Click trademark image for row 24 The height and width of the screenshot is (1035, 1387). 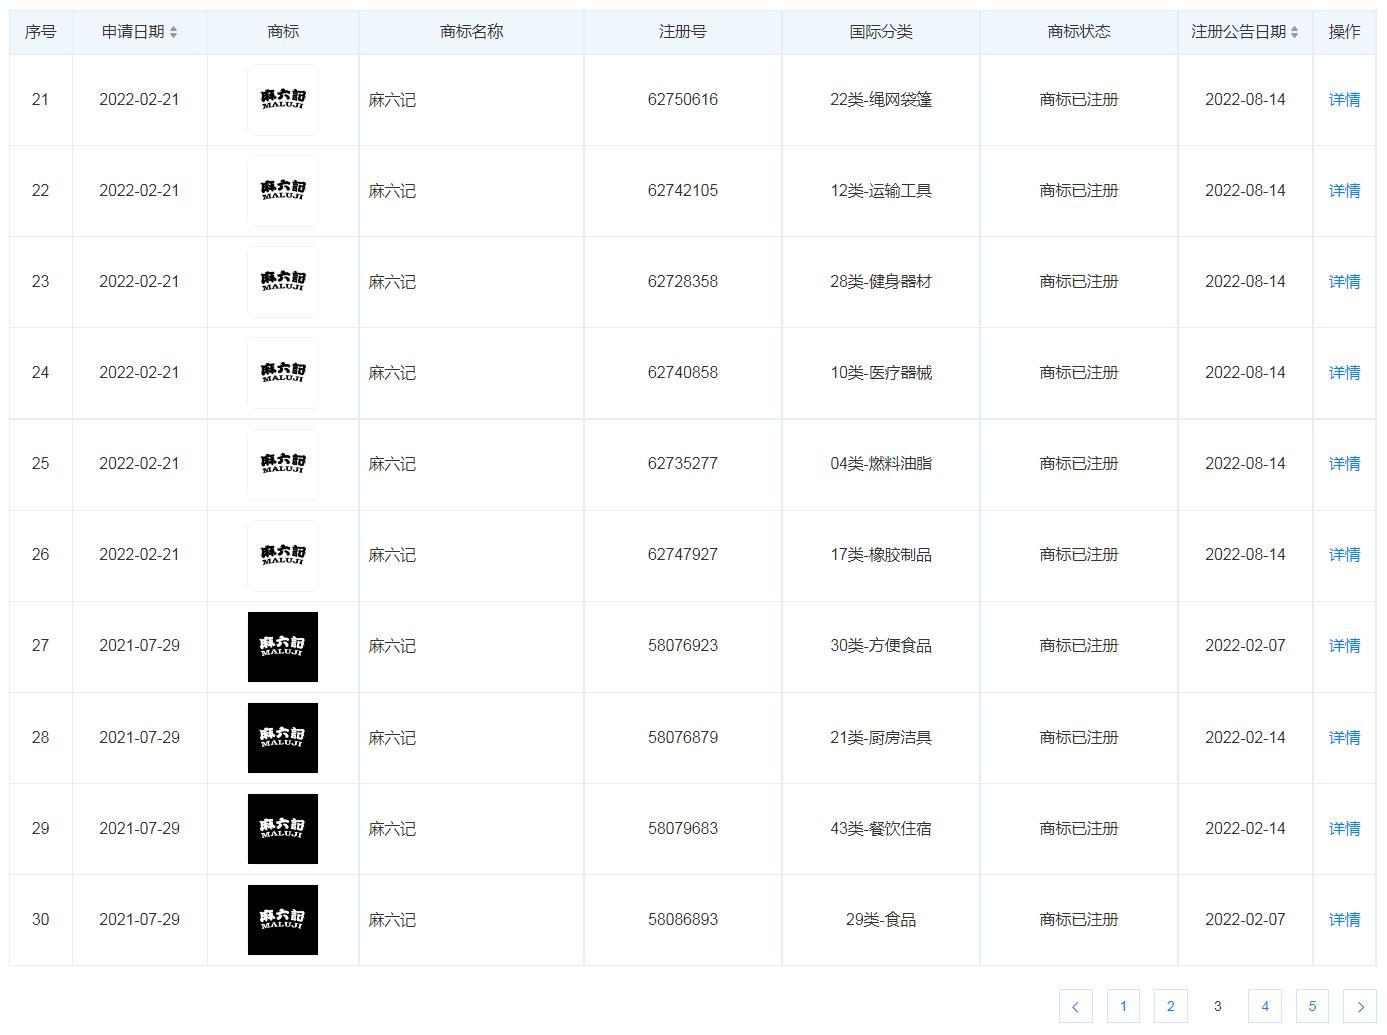click(283, 373)
